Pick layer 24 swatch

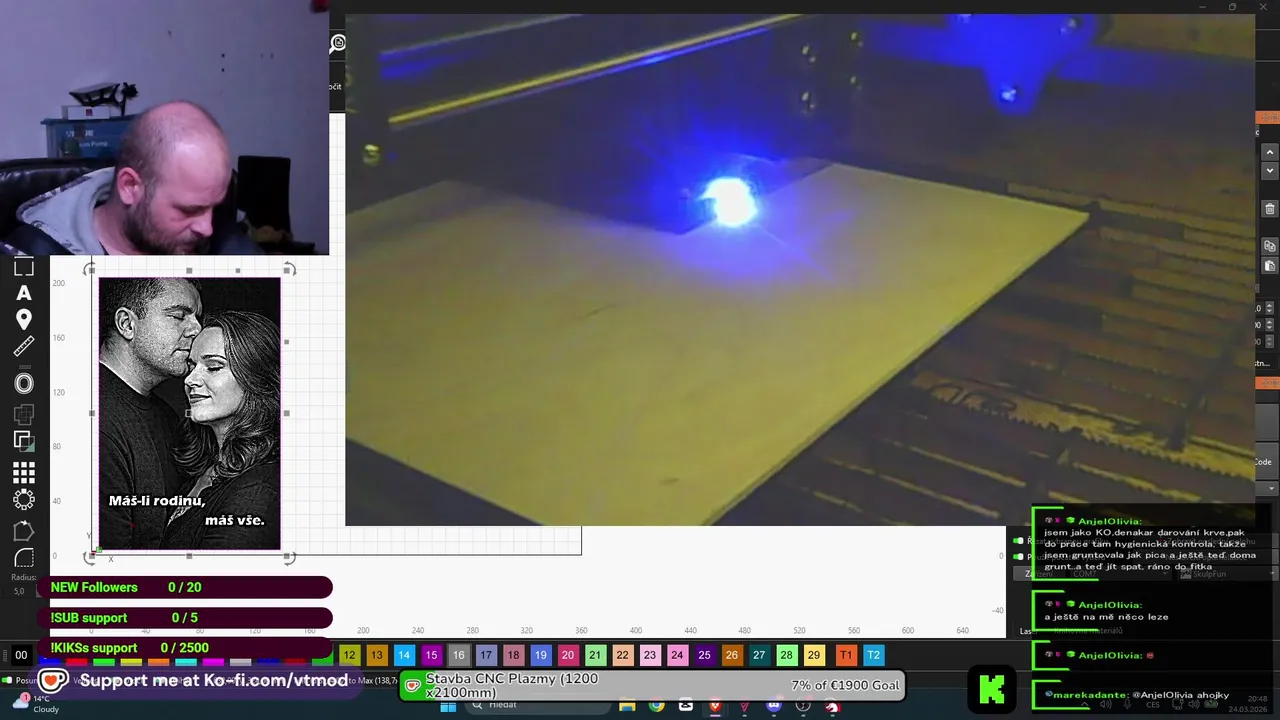pyautogui.click(x=677, y=655)
